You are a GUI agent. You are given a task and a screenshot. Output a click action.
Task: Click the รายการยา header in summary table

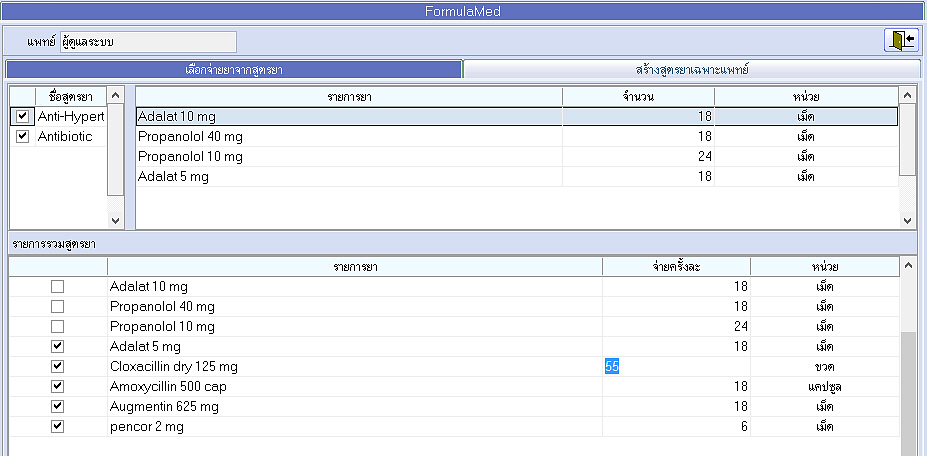click(355, 267)
